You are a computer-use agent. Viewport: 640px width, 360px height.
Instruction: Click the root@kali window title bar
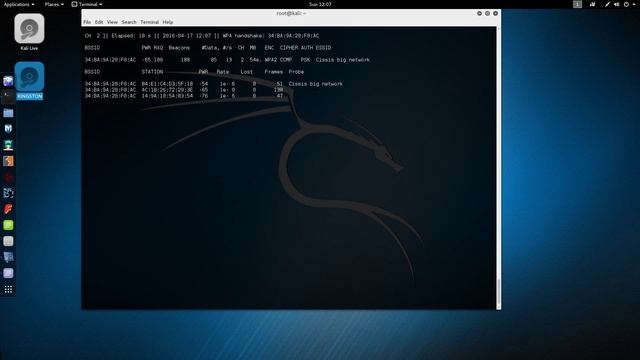click(x=291, y=13)
